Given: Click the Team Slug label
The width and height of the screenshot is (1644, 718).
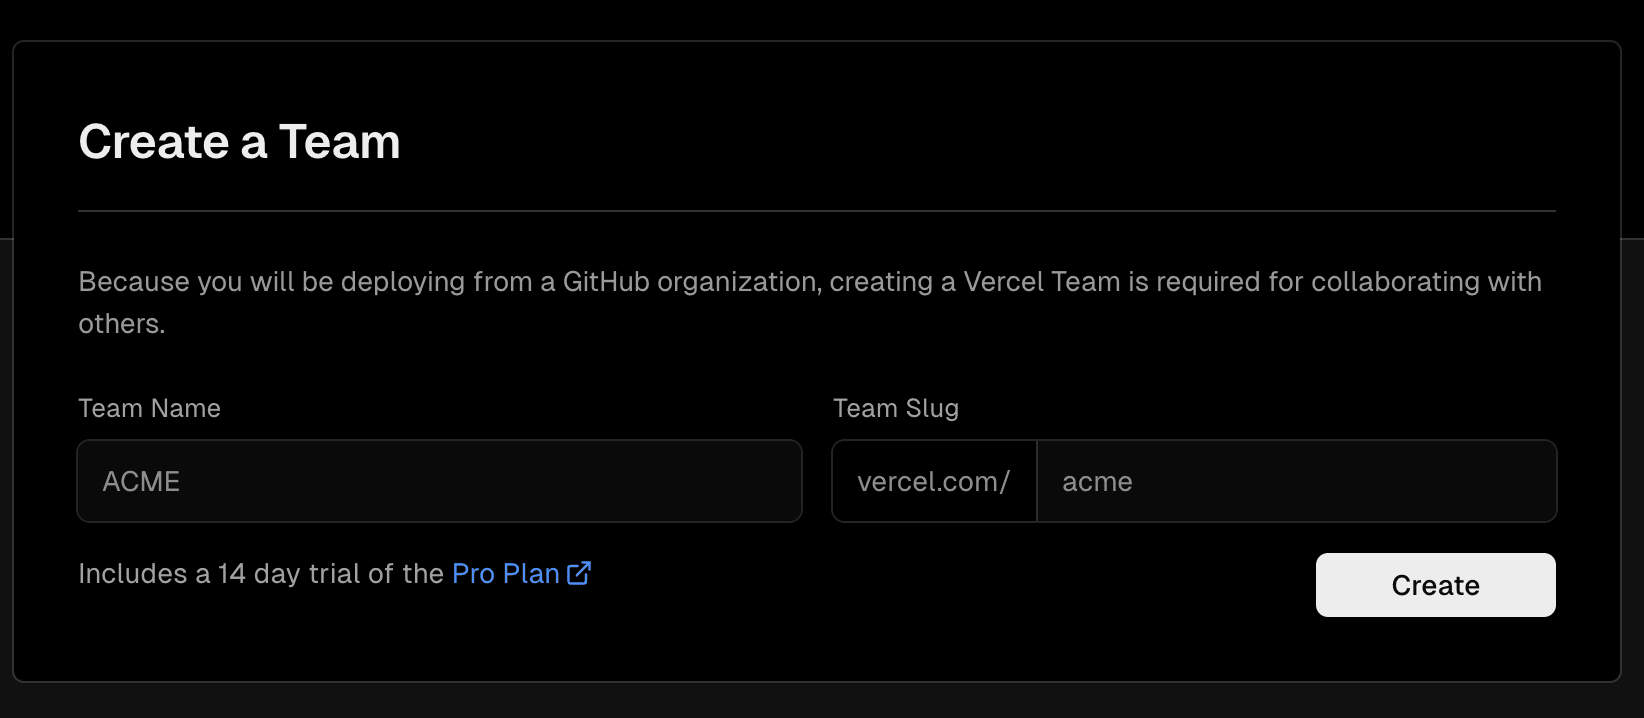Looking at the screenshot, I should [896, 408].
